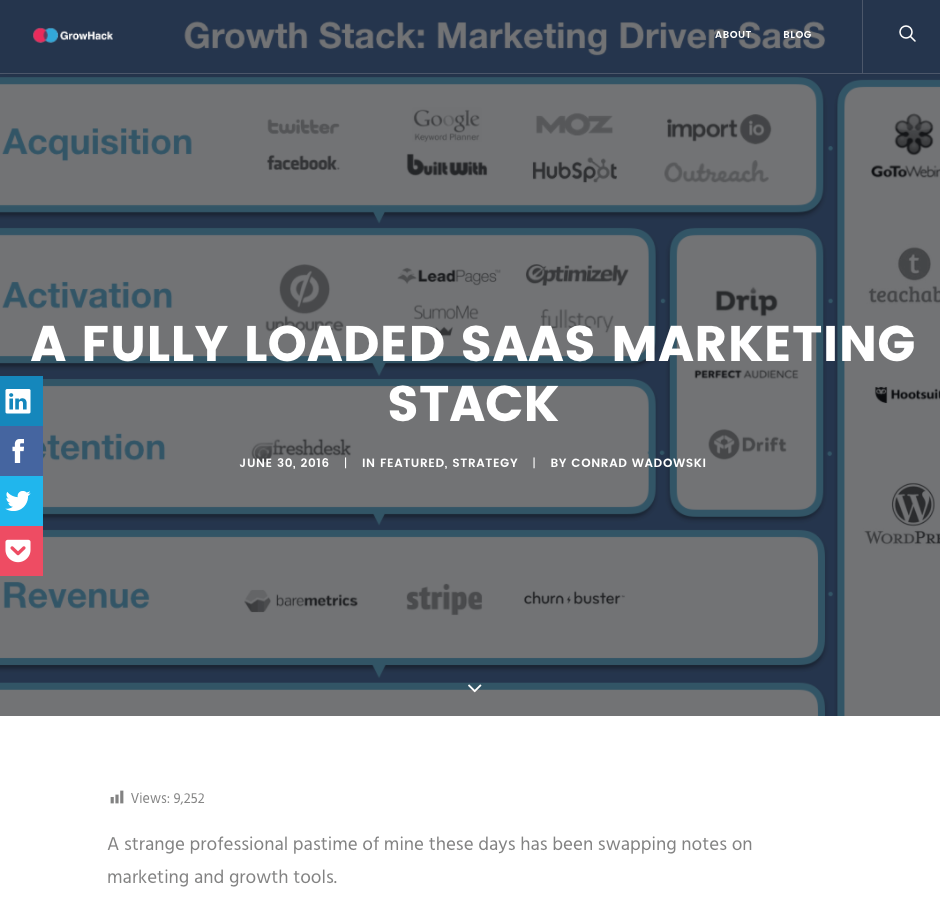The image size is (940, 897).
Task: Open the Strategy category link
Action: [x=485, y=463]
